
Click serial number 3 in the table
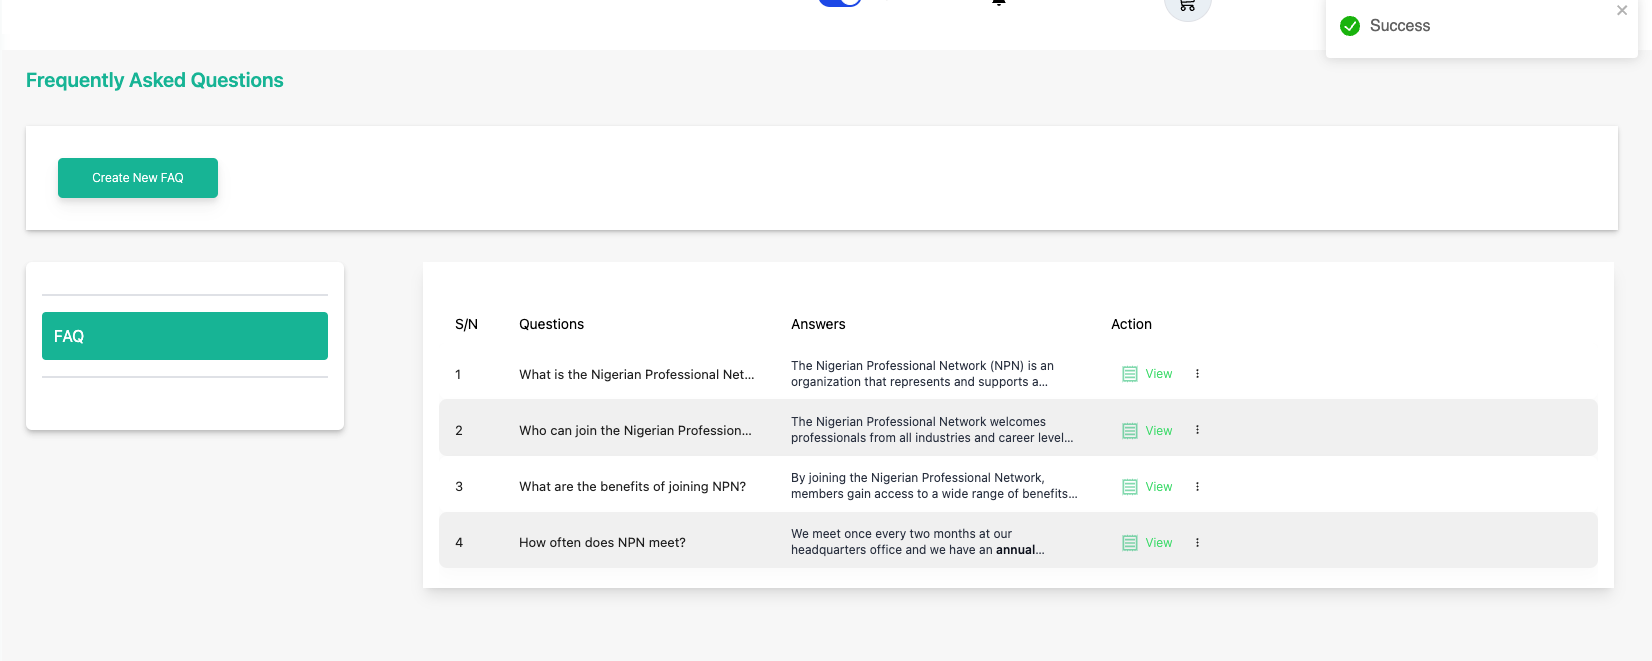pyautogui.click(x=459, y=487)
